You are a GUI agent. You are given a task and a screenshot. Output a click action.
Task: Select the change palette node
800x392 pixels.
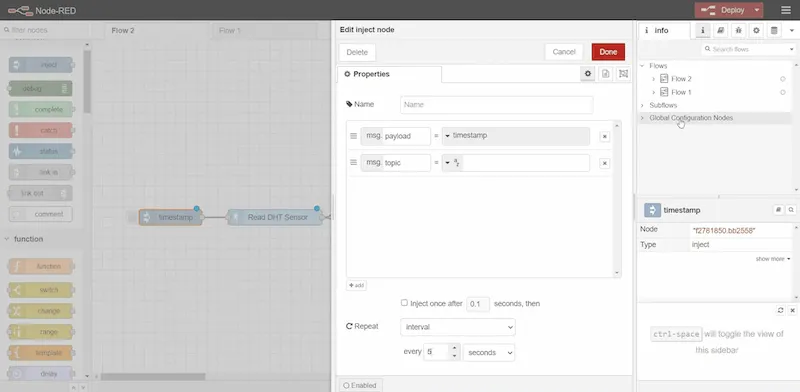41,311
